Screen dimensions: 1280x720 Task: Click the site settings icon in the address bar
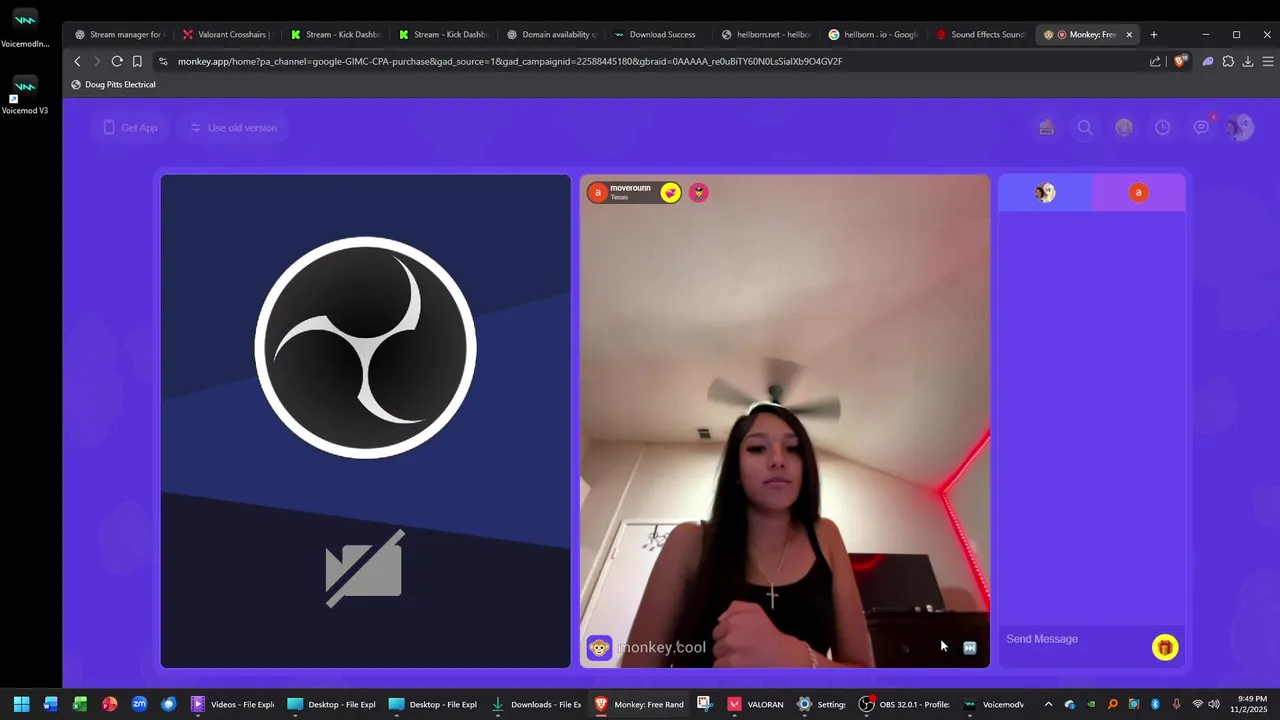163,61
